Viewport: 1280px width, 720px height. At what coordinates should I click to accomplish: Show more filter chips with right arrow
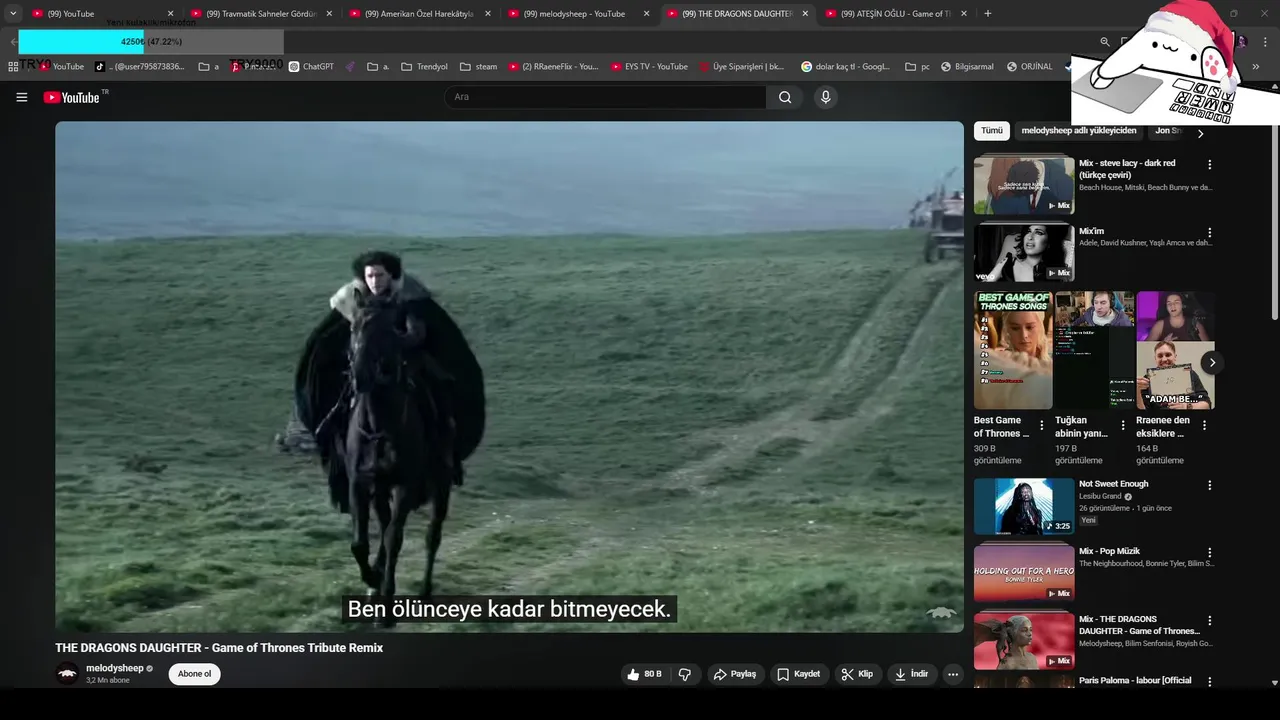tap(1200, 132)
